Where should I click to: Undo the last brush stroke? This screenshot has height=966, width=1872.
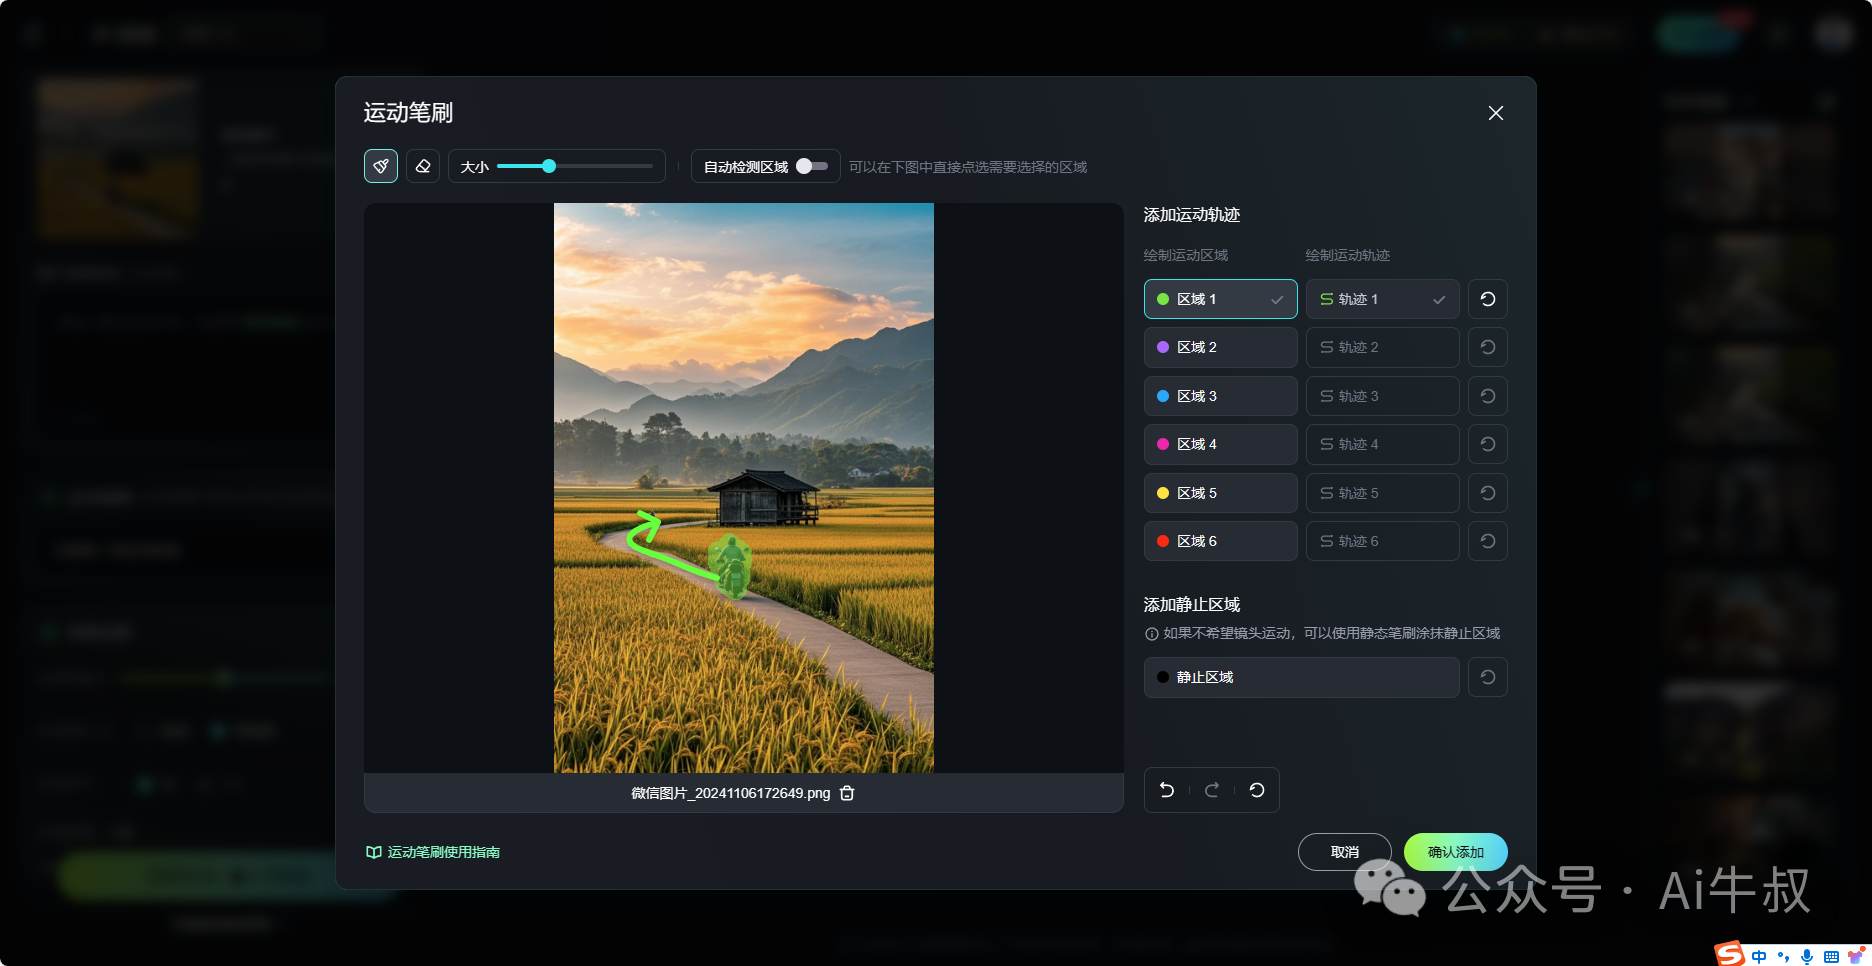pos(1166,790)
